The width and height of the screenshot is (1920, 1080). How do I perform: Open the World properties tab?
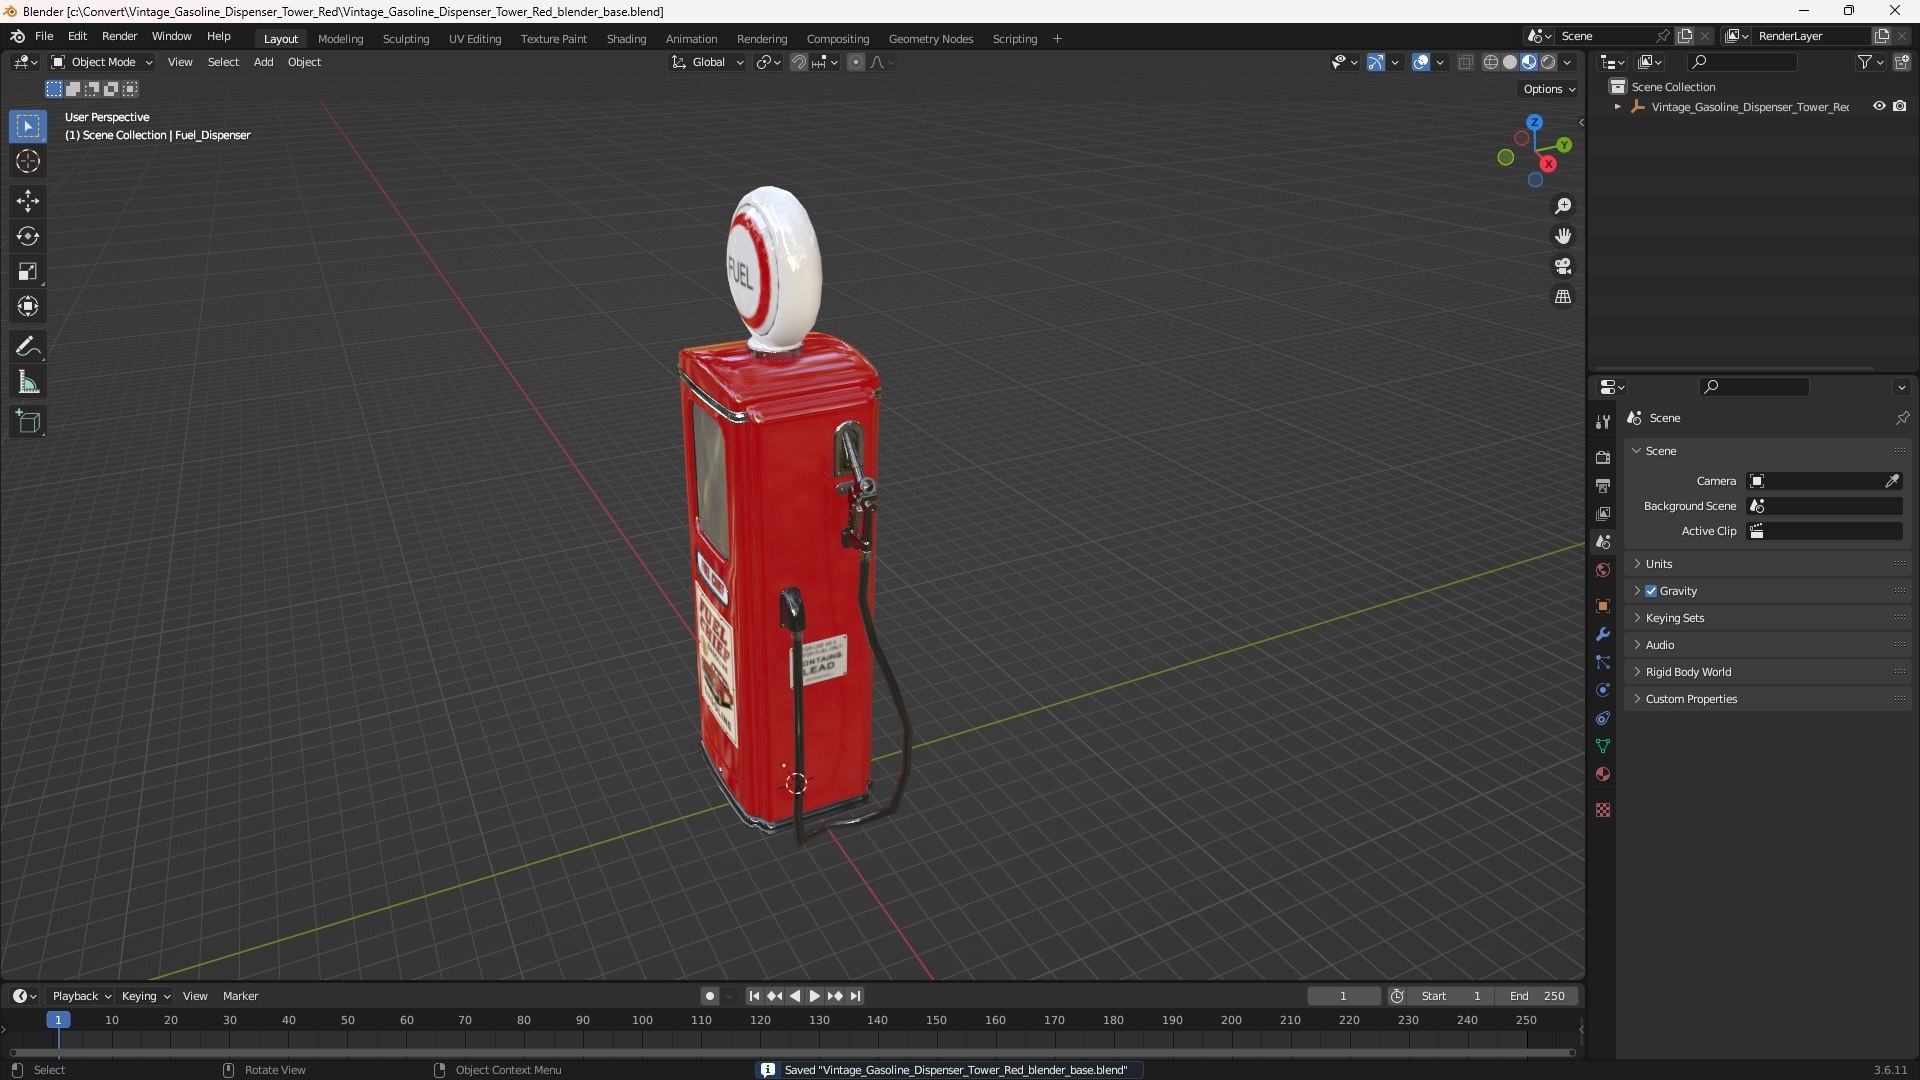pyautogui.click(x=1603, y=570)
